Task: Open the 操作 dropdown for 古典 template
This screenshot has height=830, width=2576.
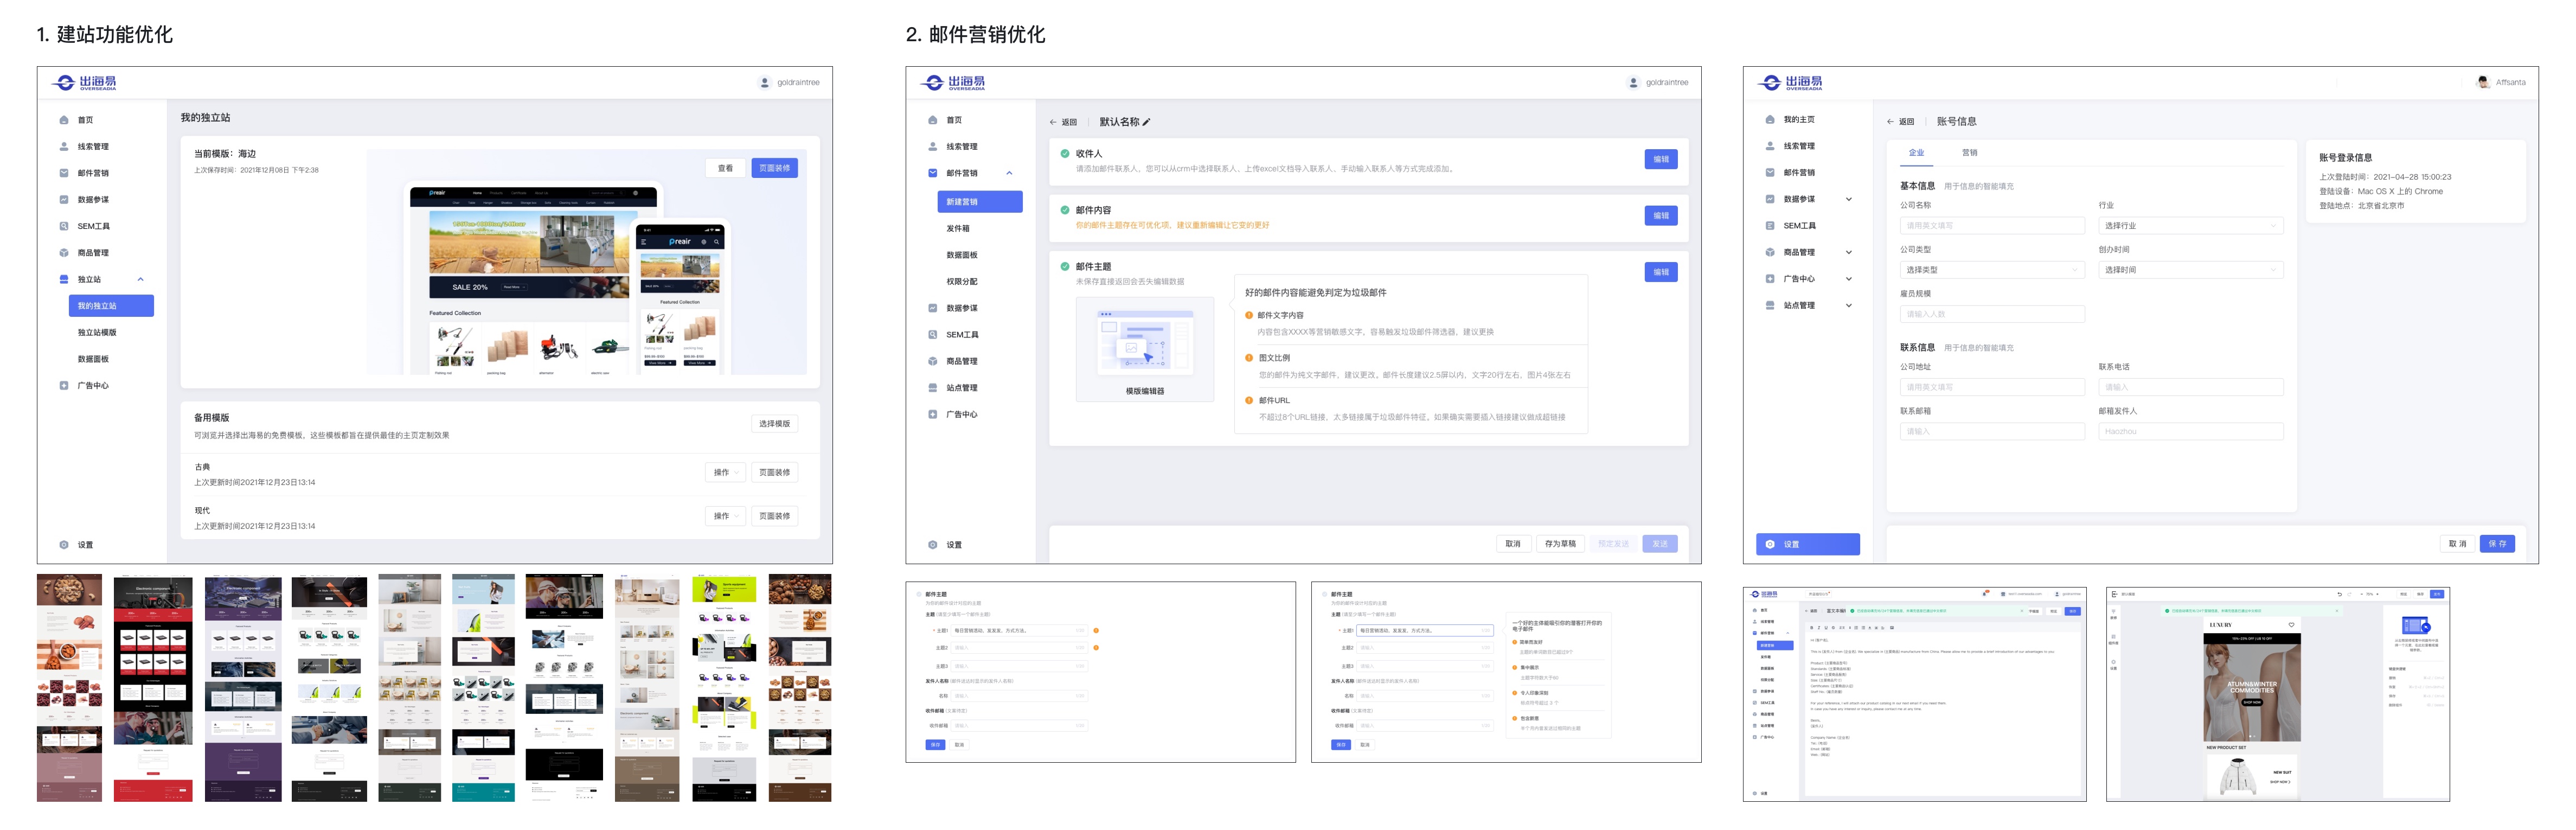Action: coord(726,472)
